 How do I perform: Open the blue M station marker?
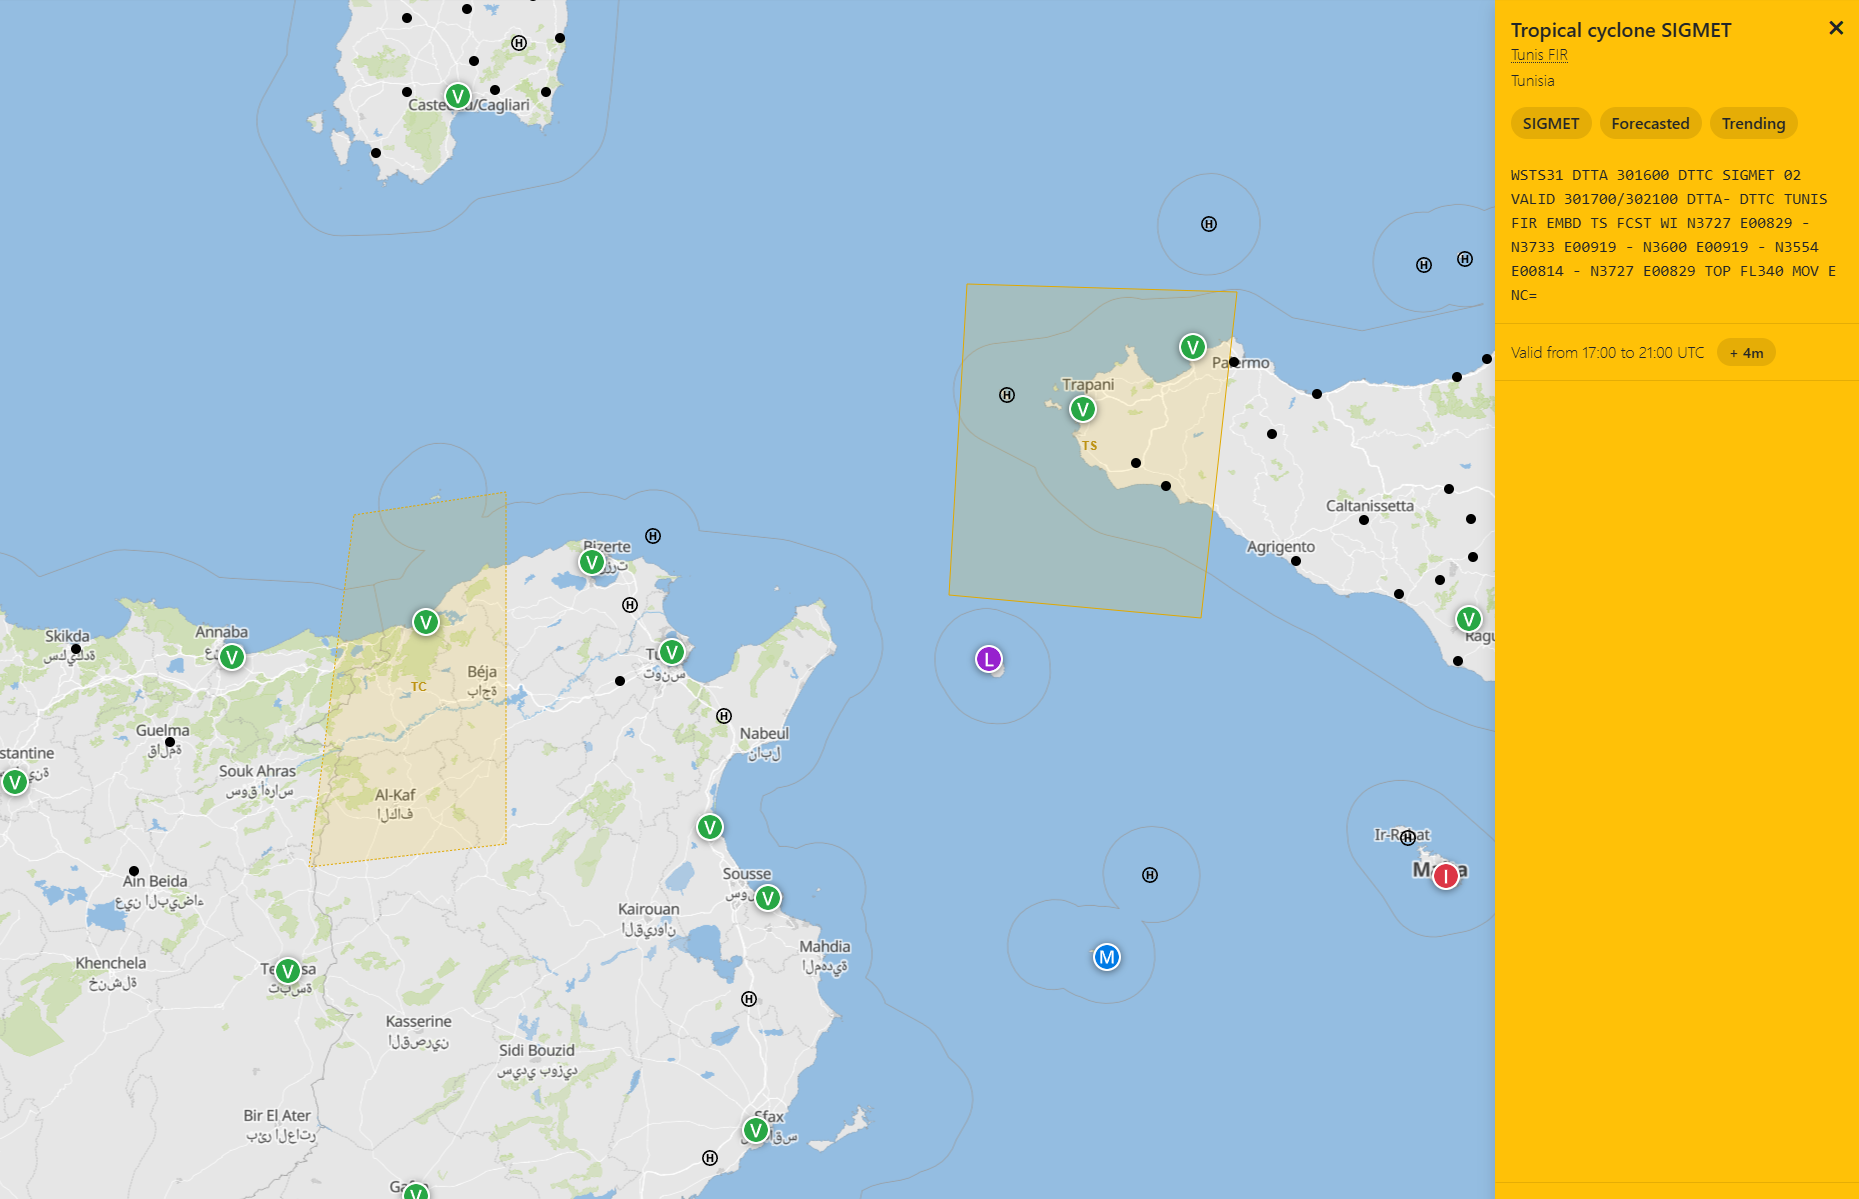point(1106,957)
